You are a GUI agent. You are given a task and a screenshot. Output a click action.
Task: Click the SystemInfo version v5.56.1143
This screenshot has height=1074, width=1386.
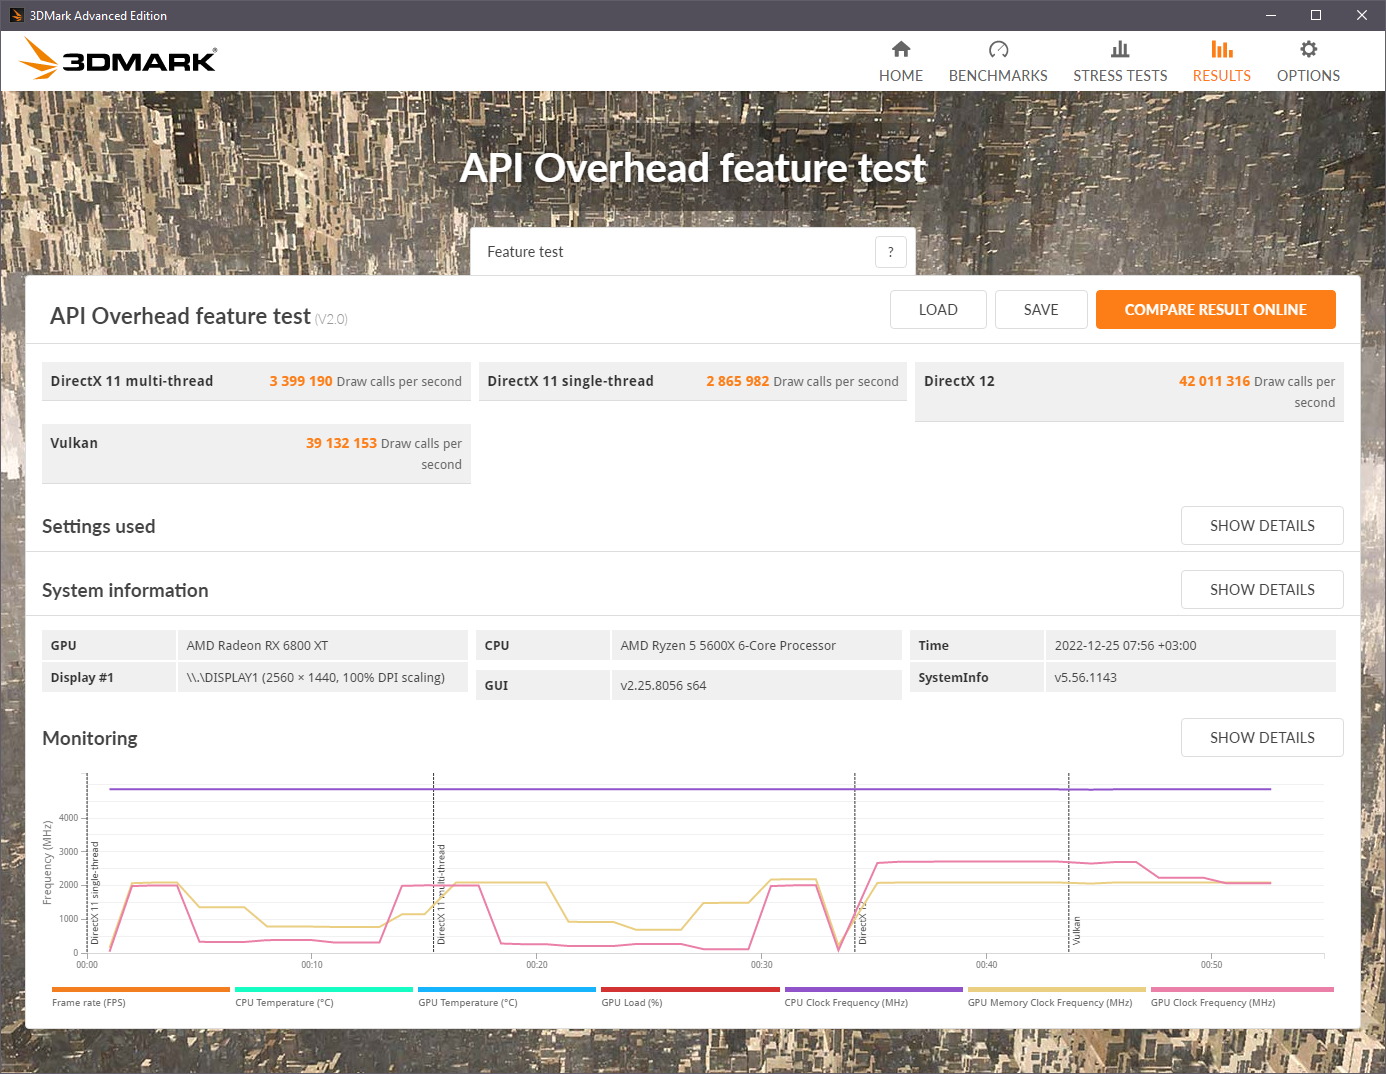coord(1085,678)
